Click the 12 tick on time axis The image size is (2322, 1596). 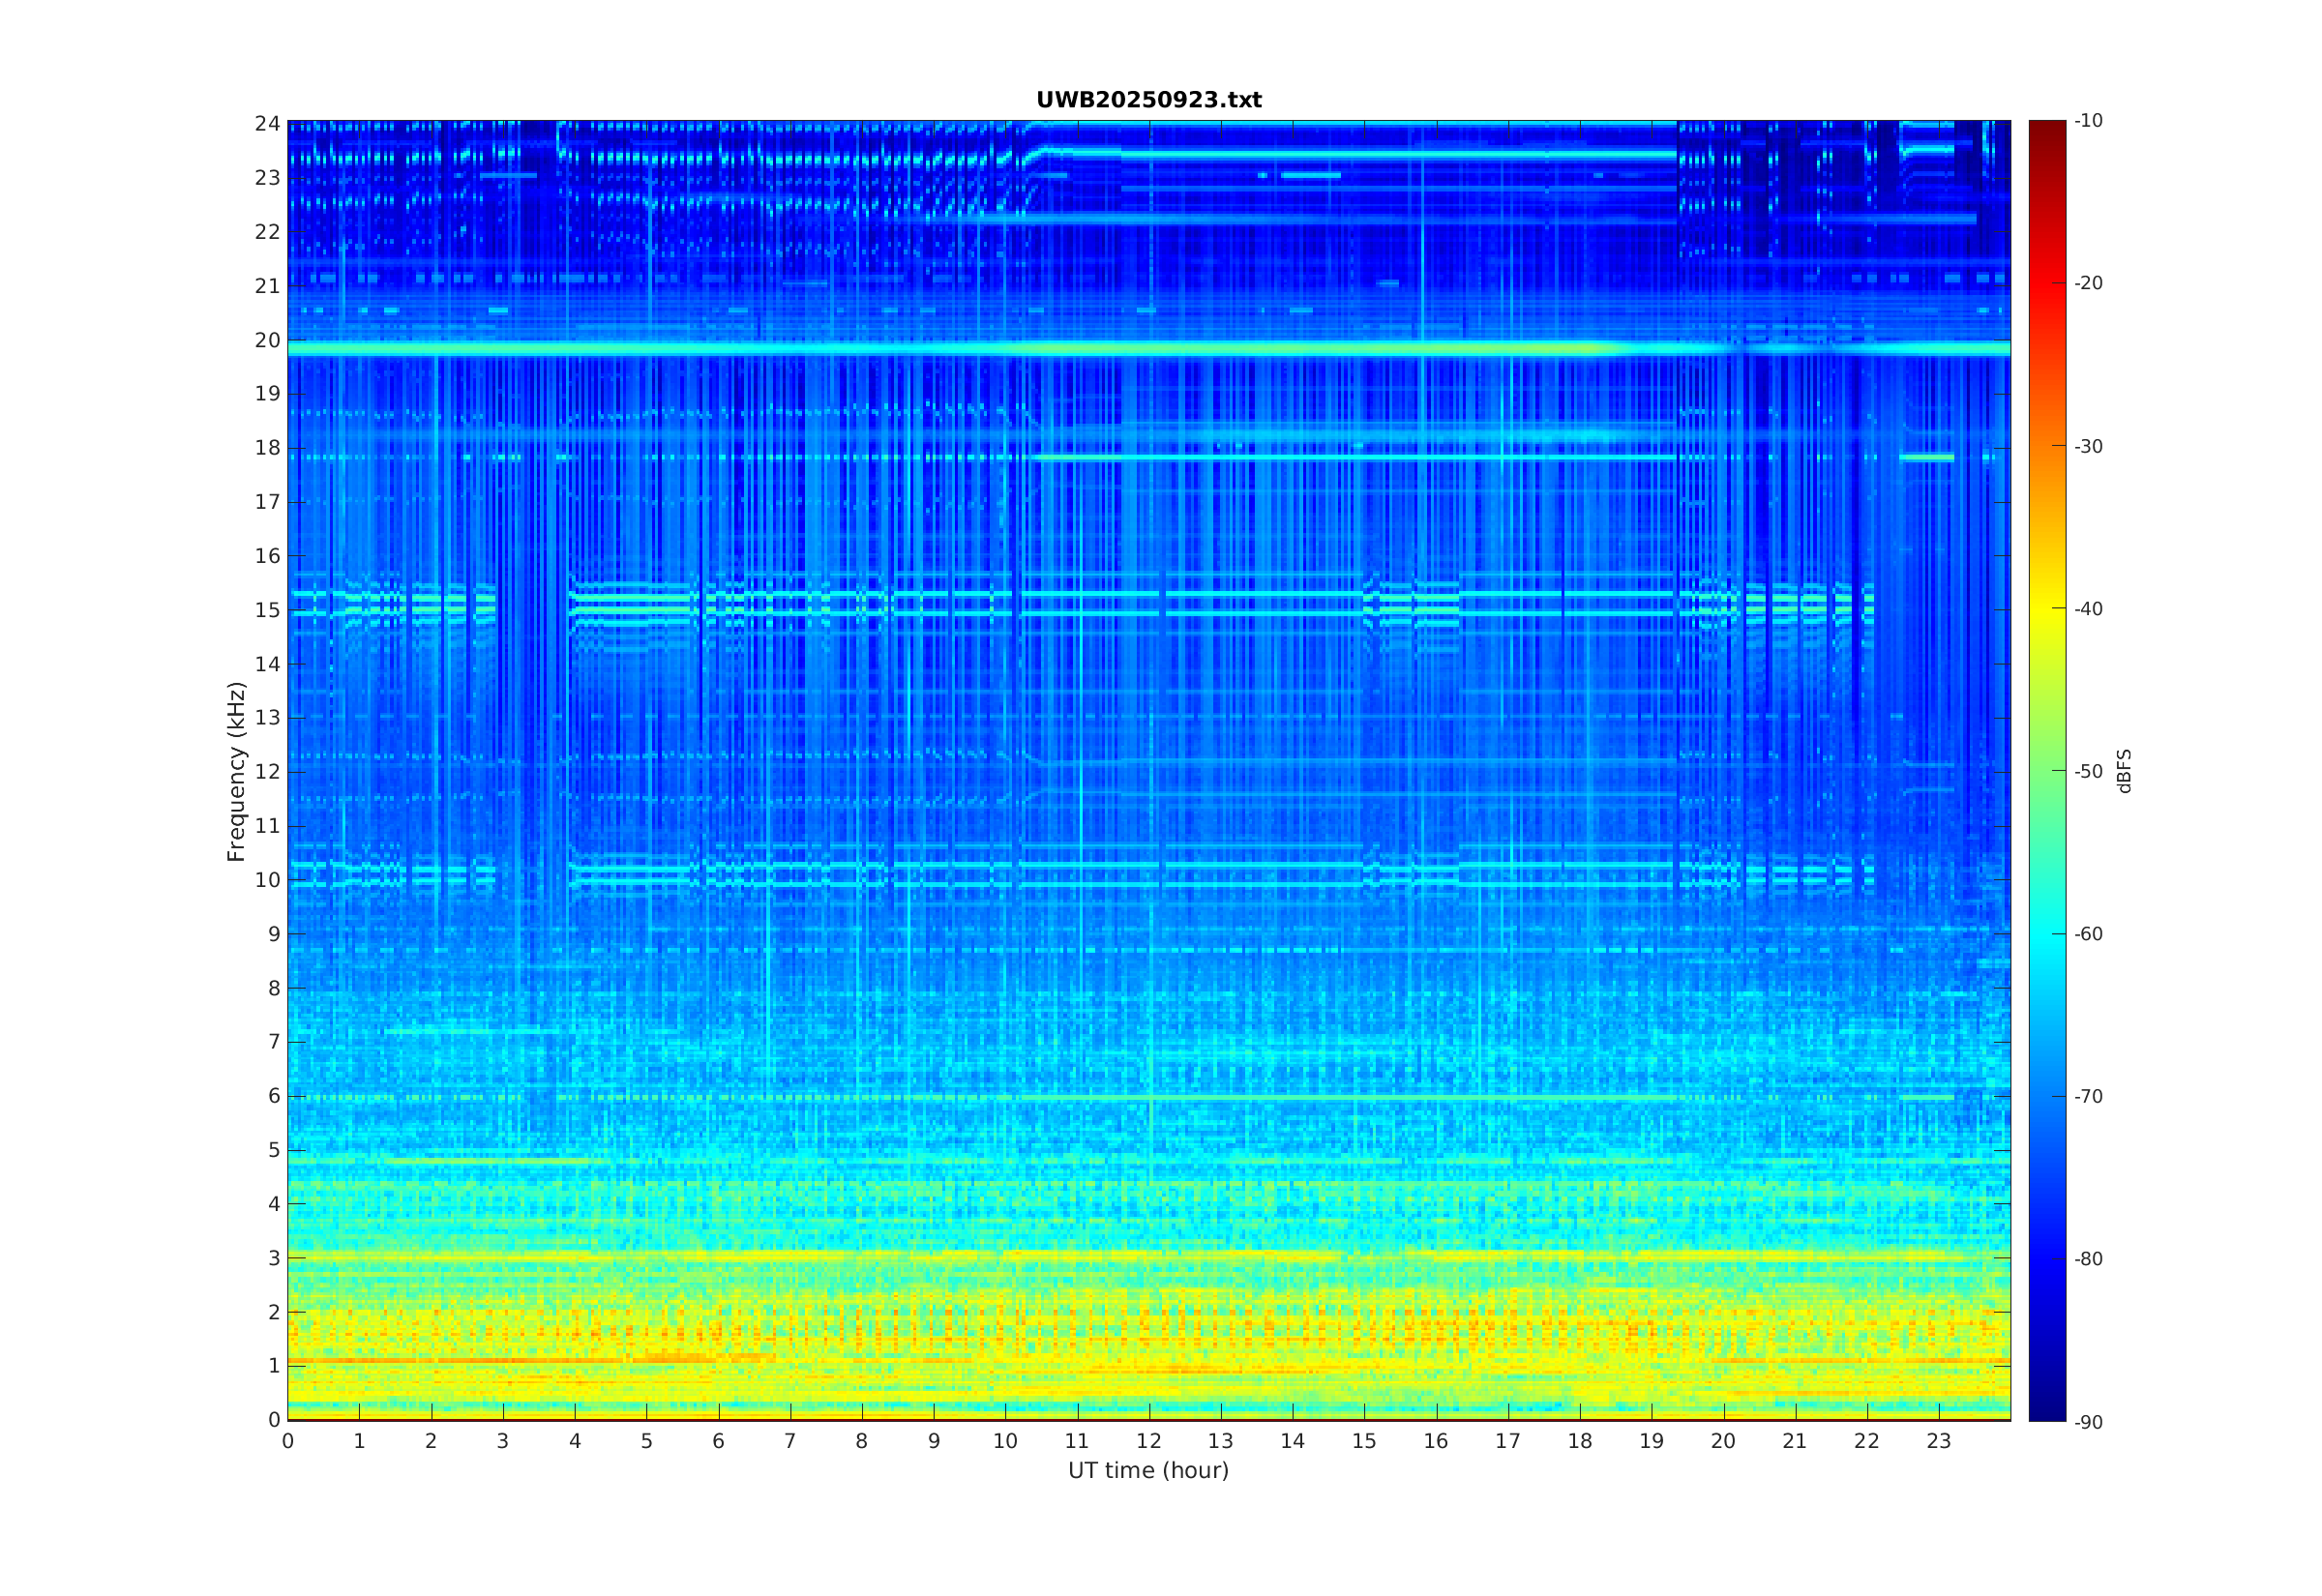click(1148, 1441)
